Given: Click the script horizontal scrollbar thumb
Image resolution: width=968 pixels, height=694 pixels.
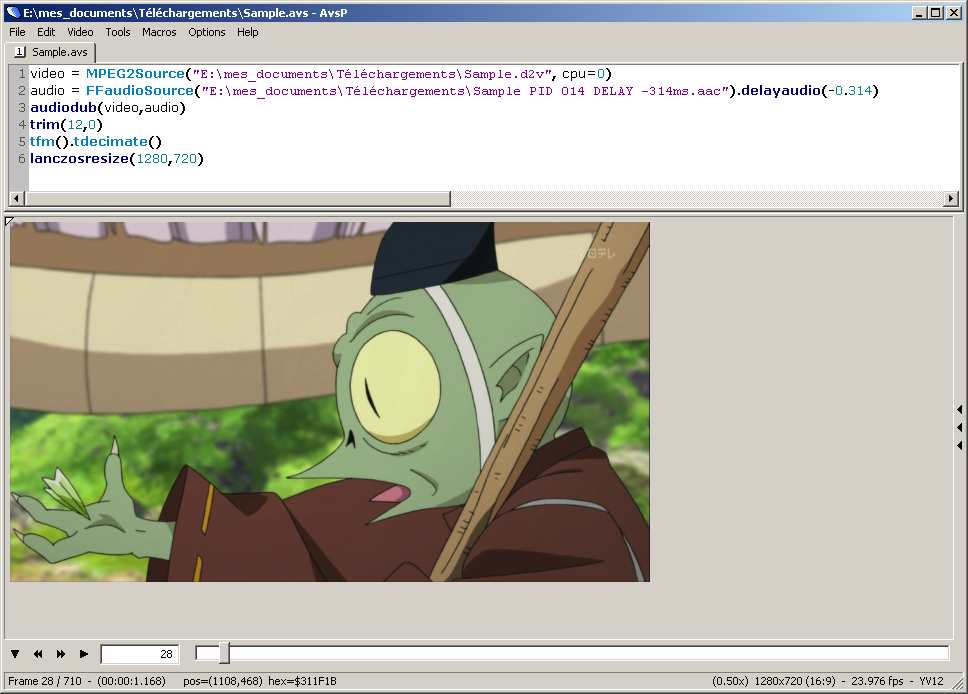Looking at the screenshot, I should 237,198.
